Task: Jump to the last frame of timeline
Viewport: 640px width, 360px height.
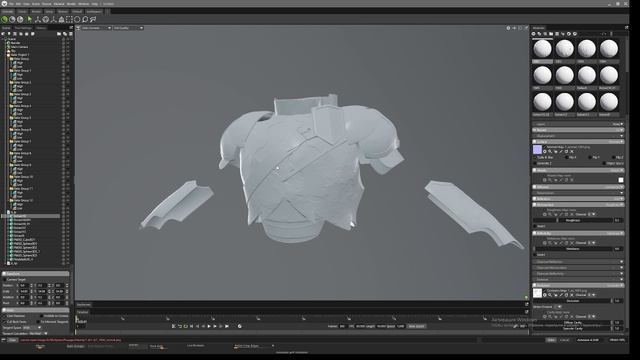Action: (227, 326)
